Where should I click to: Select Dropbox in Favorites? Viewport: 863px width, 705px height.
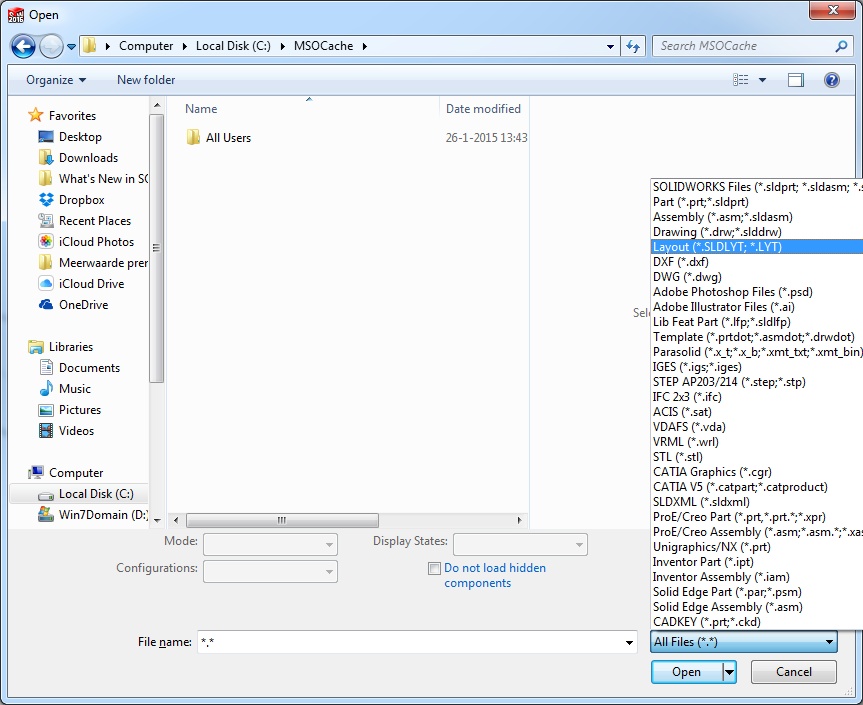click(72, 200)
